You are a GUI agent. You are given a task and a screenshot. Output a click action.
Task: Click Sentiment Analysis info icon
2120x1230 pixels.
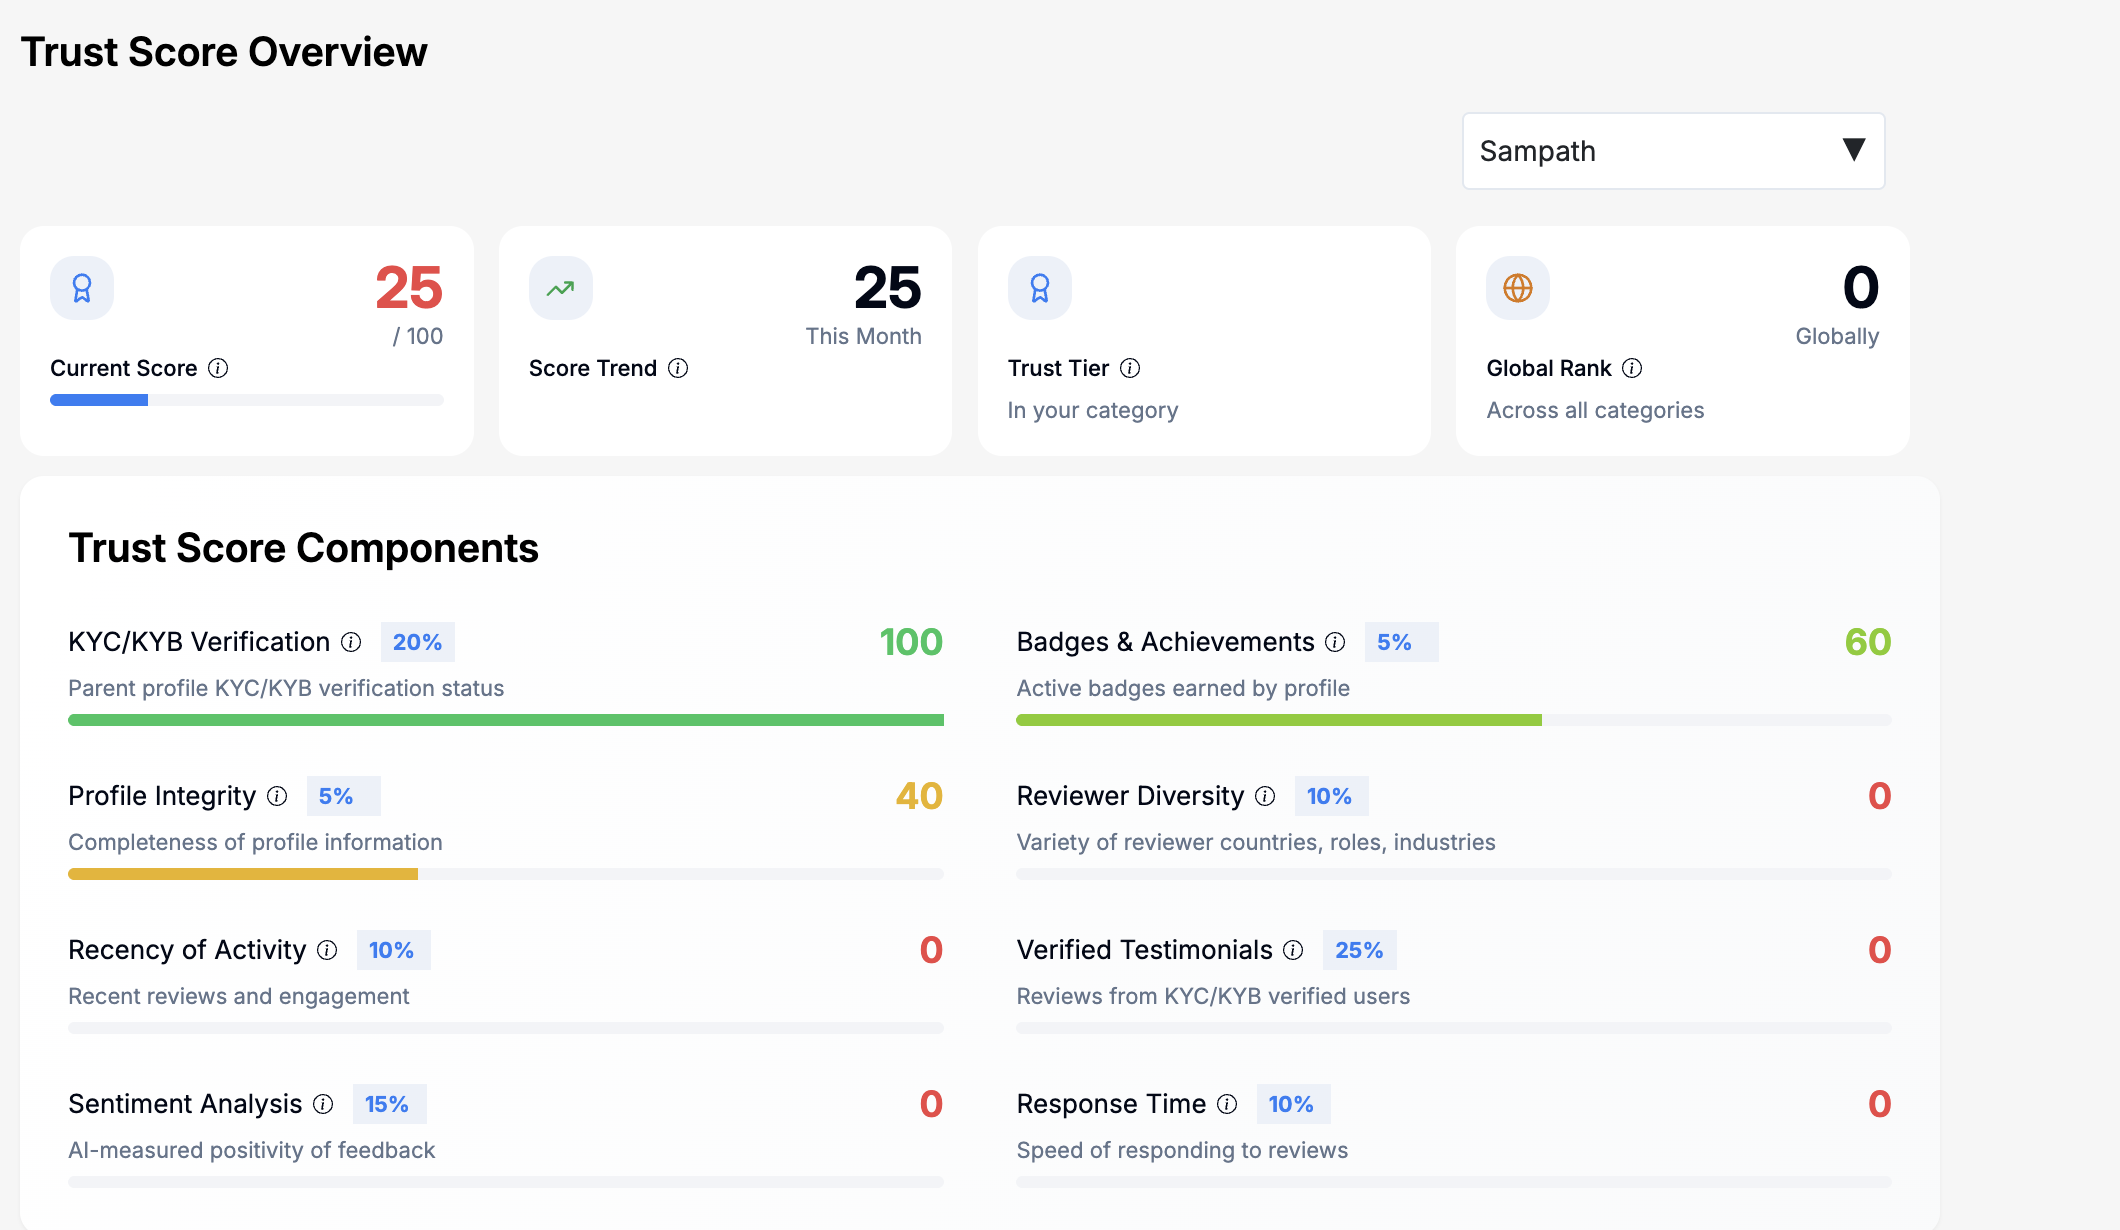tap(323, 1104)
